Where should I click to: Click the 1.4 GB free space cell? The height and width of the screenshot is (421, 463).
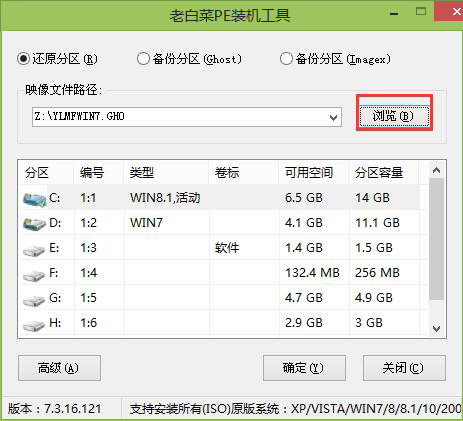[x=304, y=248]
